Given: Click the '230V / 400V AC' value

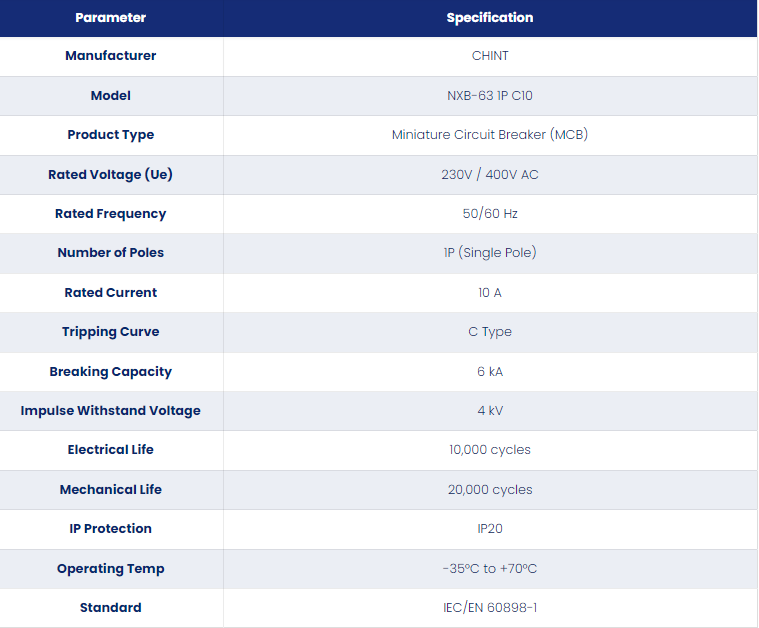Looking at the screenshot, I should [490, 174].
